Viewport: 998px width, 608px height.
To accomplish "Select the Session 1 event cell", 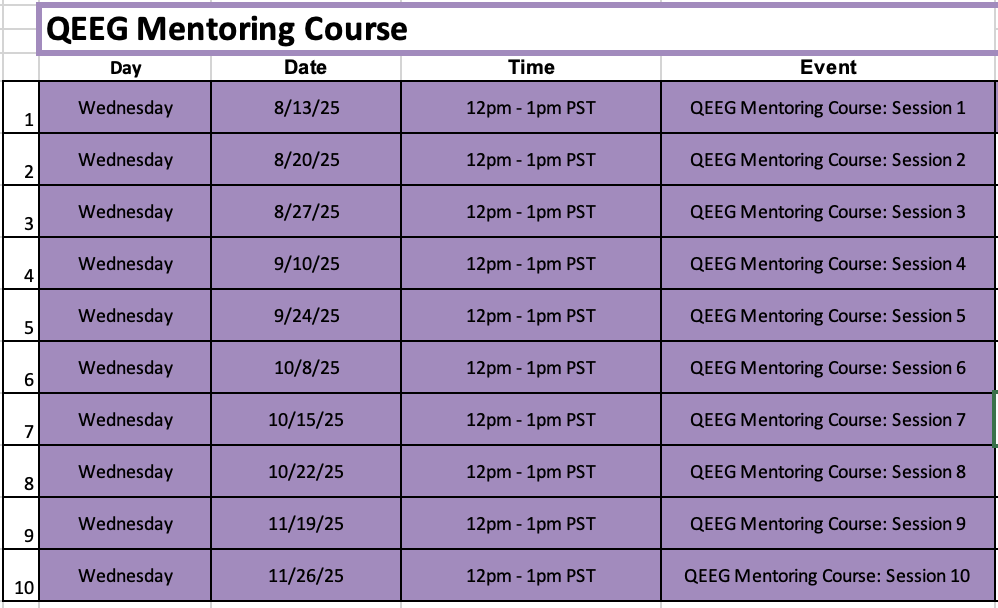I will 828,108.
